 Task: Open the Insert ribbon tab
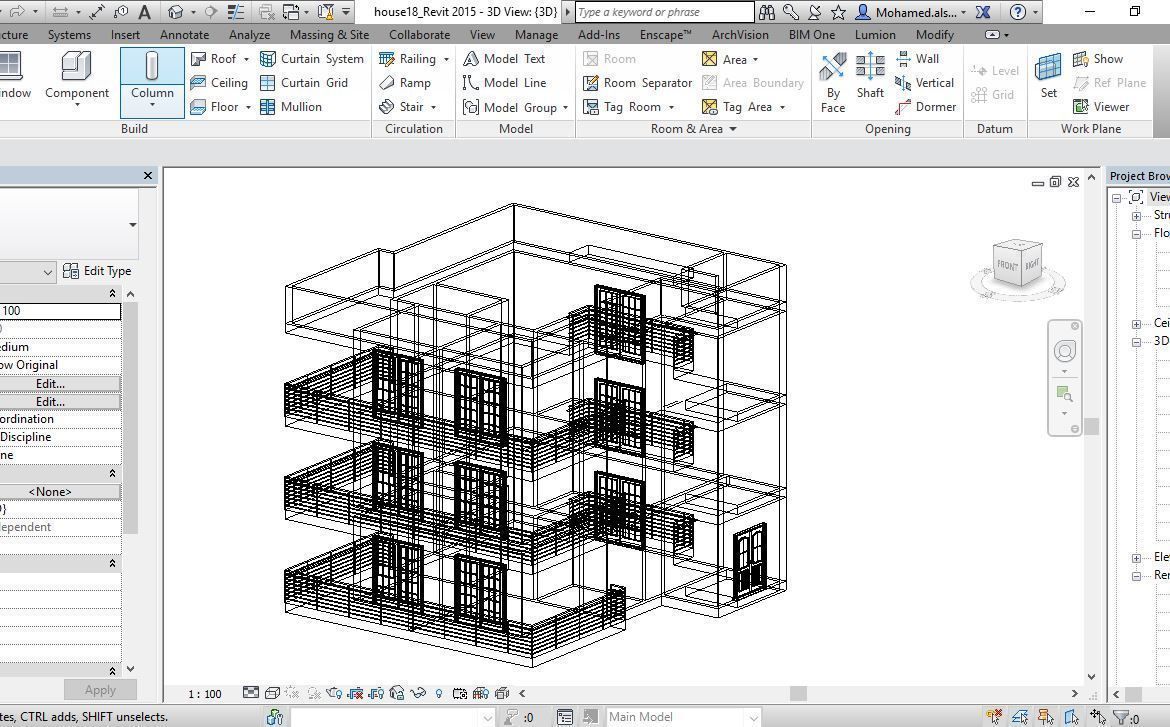[125, 34]
